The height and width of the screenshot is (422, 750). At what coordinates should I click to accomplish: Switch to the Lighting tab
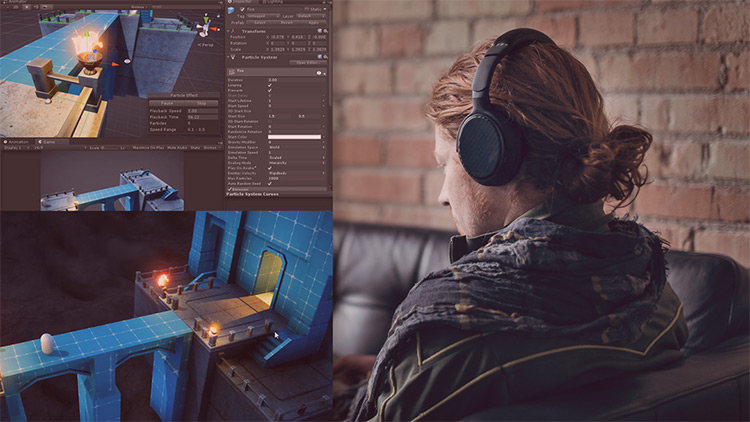tap(273, 1)
